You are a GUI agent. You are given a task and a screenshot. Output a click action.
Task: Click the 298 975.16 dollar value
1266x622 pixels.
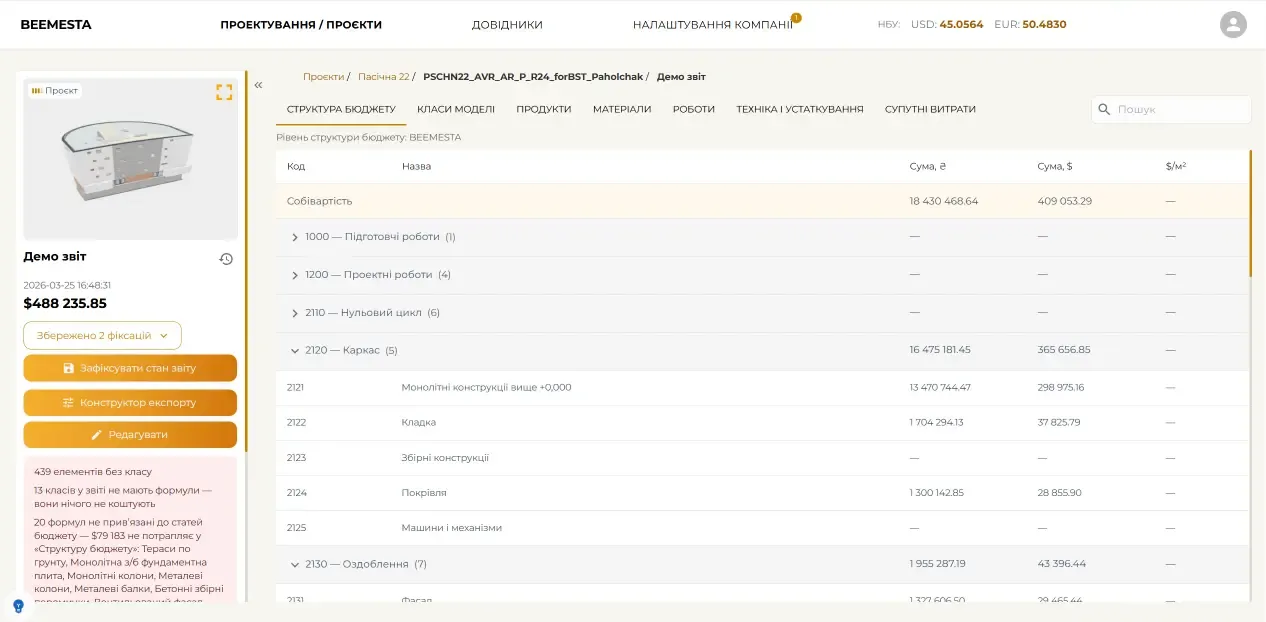point(1061,388)
